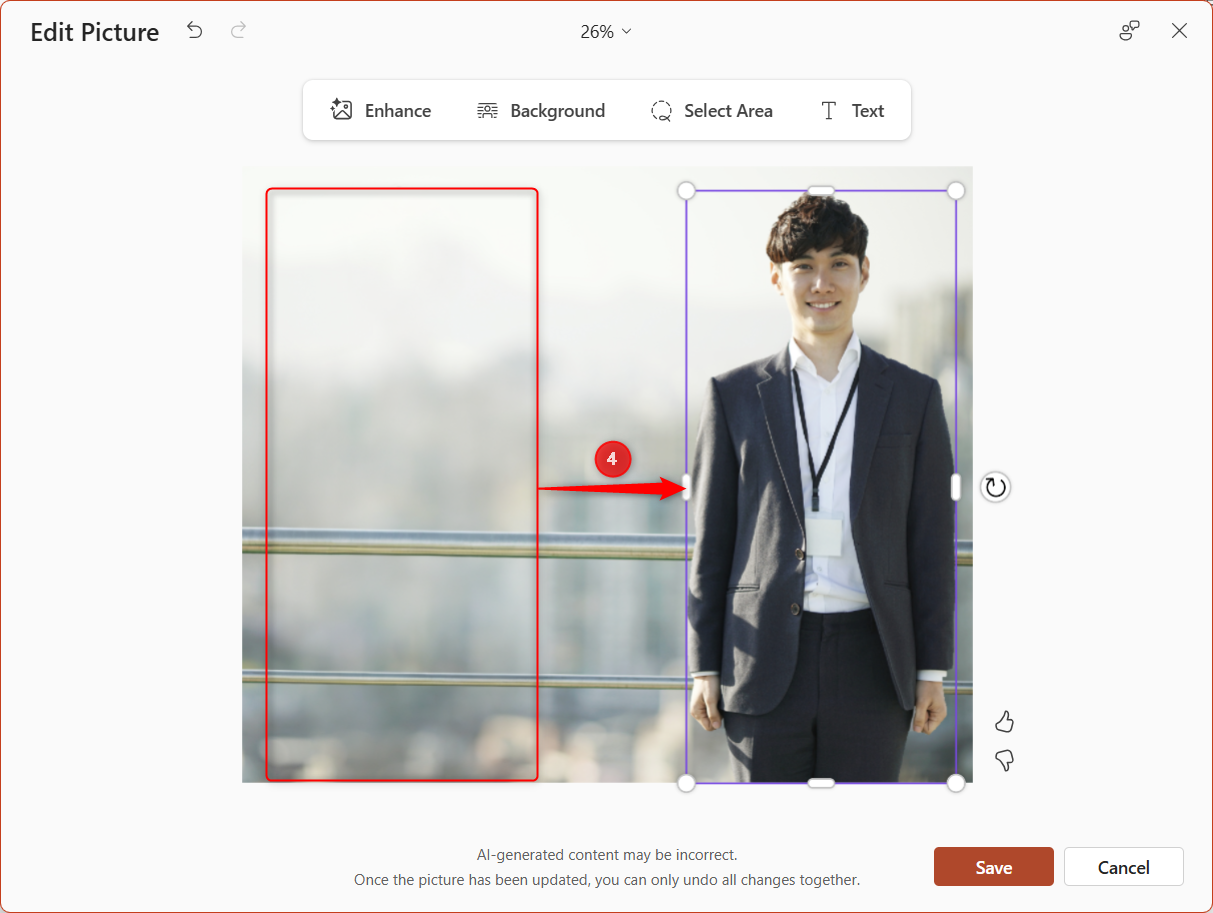
Task: Click the right-middle selection handle
Action: coord(956,487)
